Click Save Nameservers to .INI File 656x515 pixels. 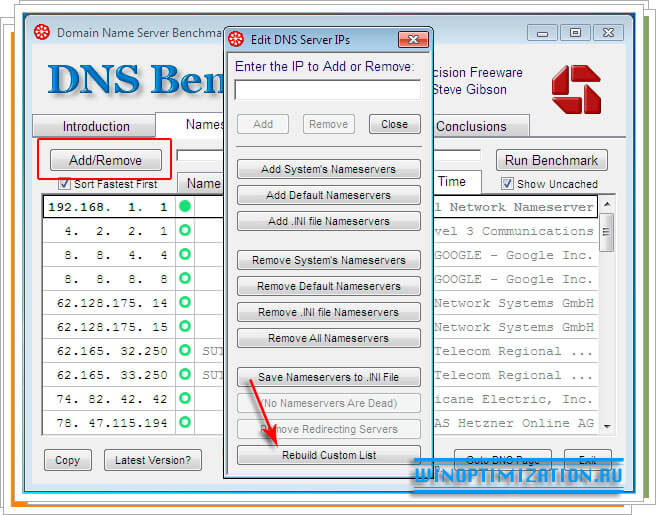click(x=328, y=377)
